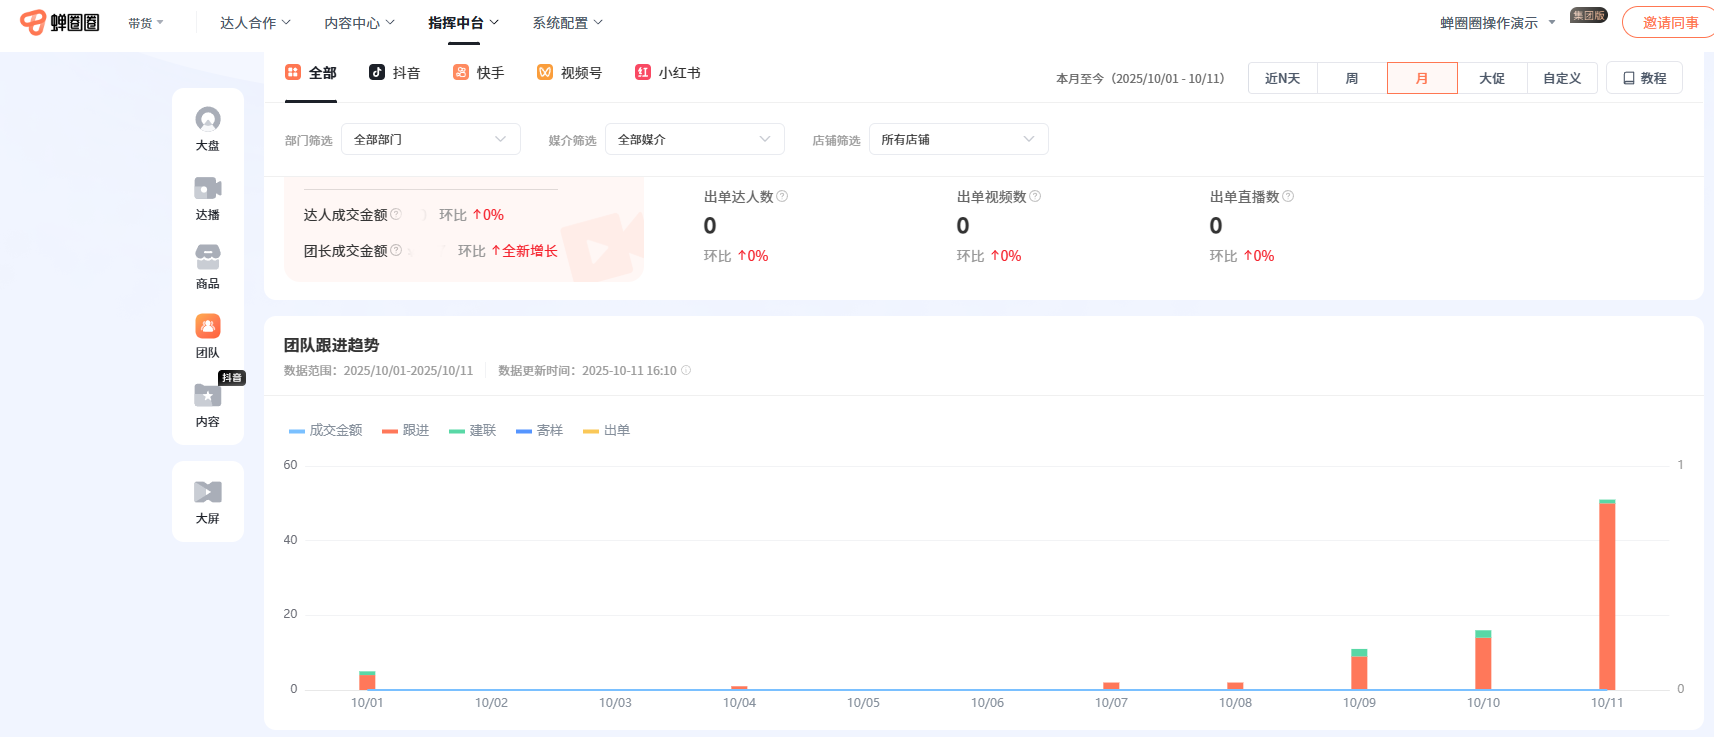
Task: Select the 大促 time range option
Action: click(1492, 78)
